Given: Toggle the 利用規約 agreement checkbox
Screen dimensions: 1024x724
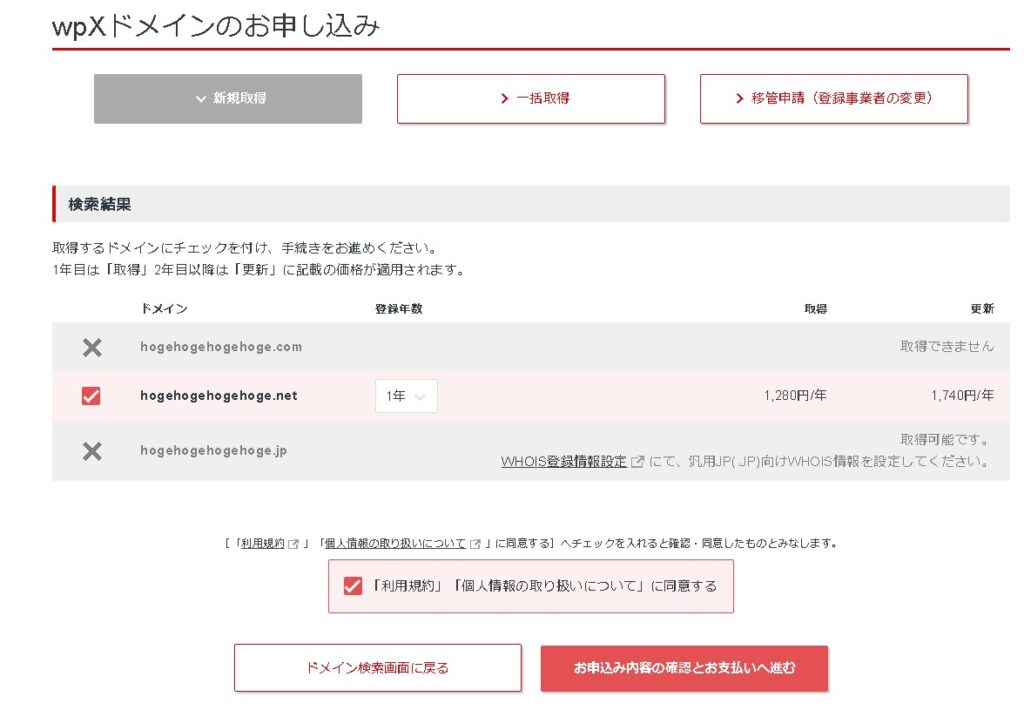Looking at the screenshot, I should pos(352,586).
